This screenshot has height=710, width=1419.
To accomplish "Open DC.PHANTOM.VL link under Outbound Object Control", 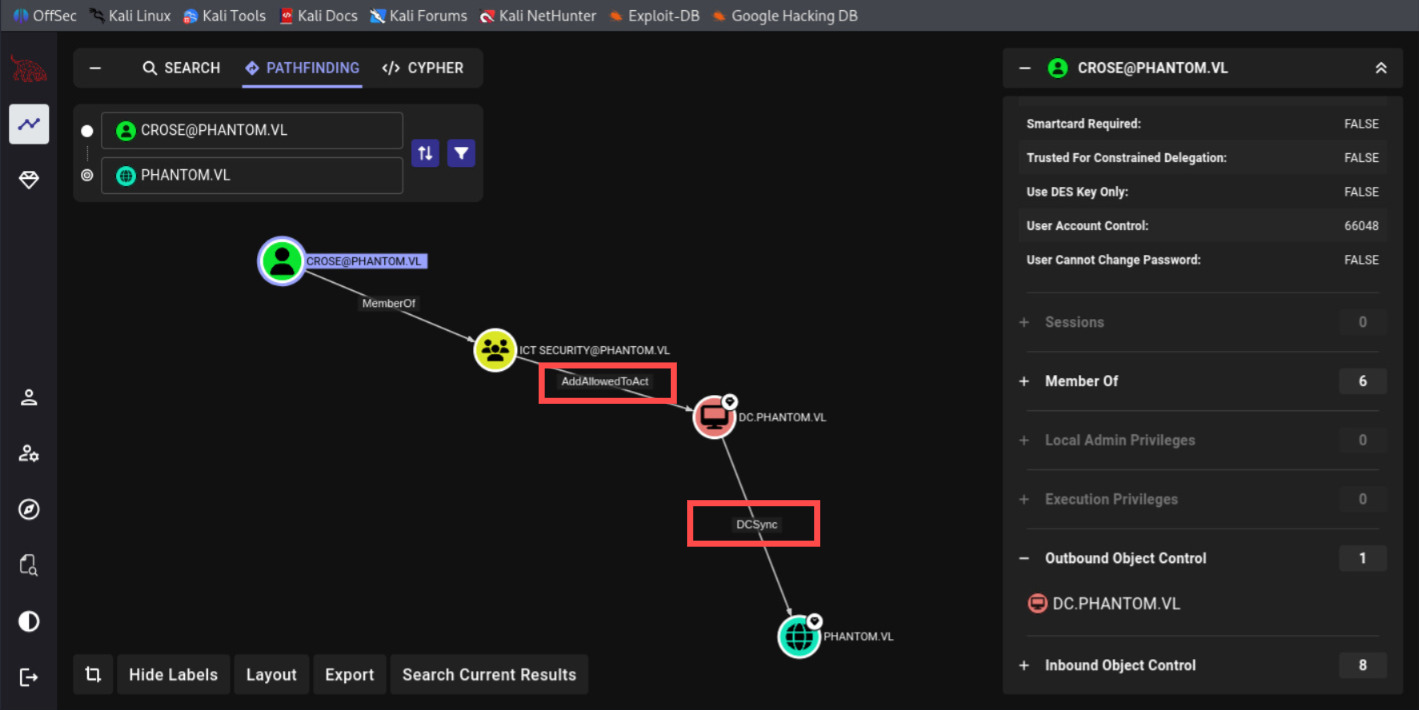I will point(1115,604).
